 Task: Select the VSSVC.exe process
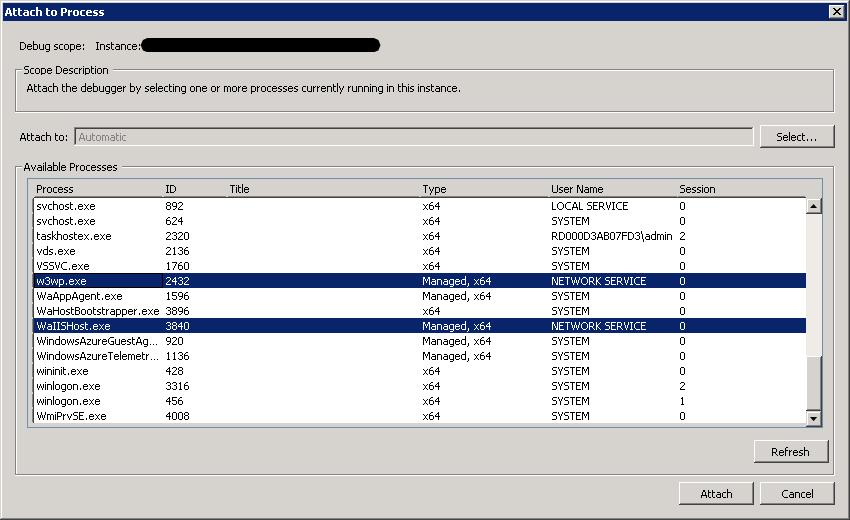coord(420,266)
